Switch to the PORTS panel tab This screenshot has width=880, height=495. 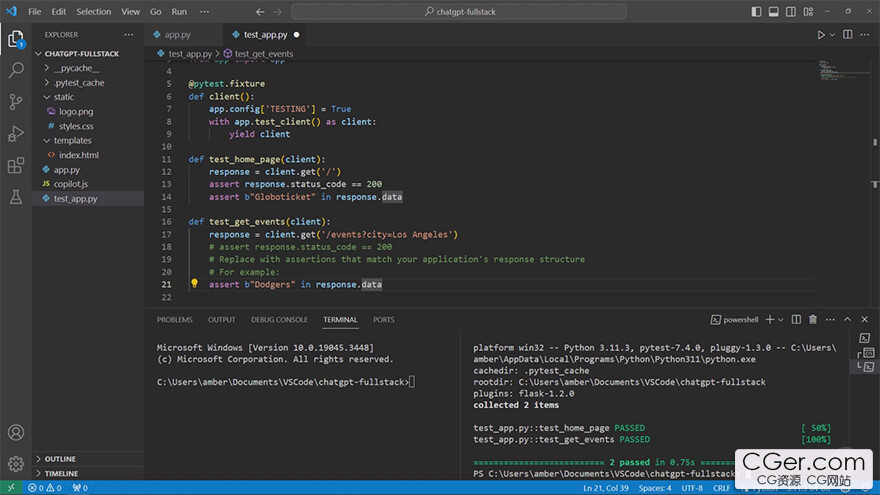(384, 320)
